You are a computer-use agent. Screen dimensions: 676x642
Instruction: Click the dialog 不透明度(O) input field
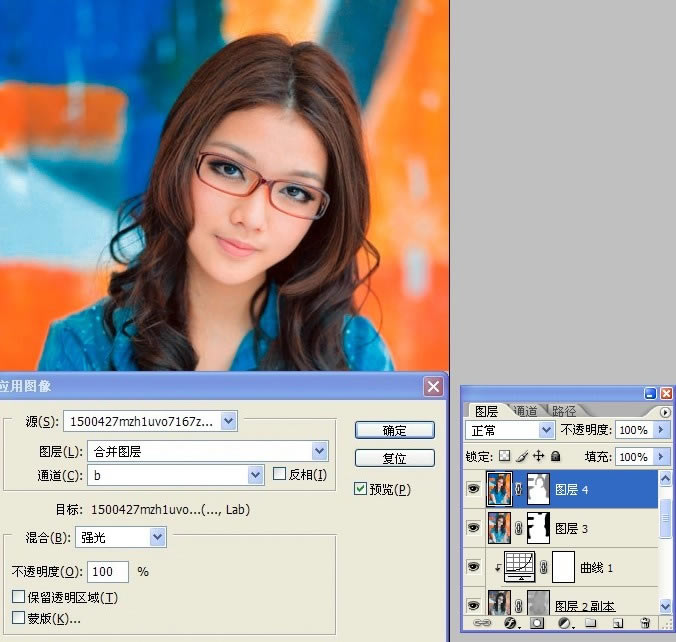click(108, 572)
